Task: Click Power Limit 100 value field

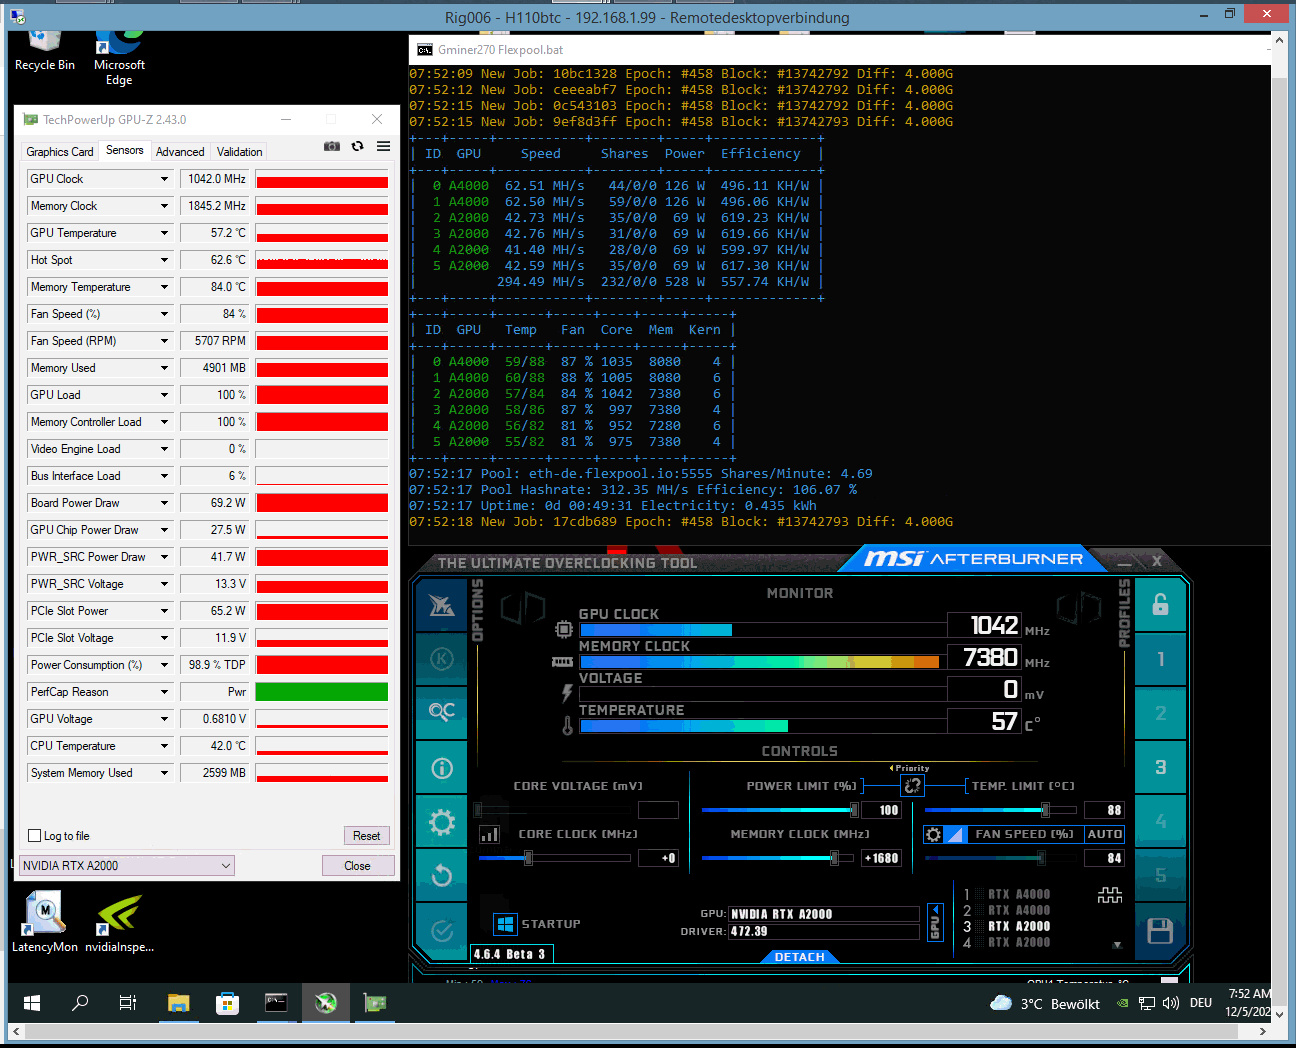Action: tap(881, 810)
